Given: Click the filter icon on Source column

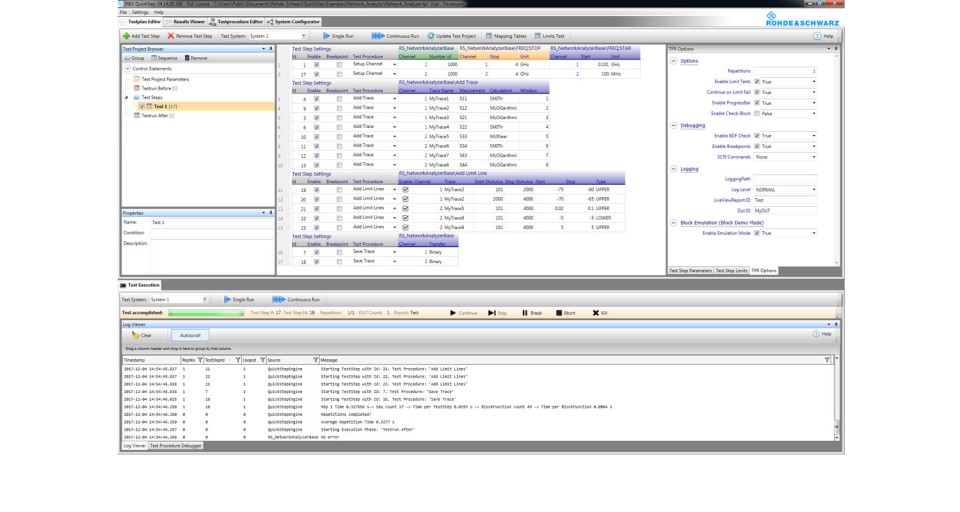Looking at the screenshot, I should click(315, 360).
